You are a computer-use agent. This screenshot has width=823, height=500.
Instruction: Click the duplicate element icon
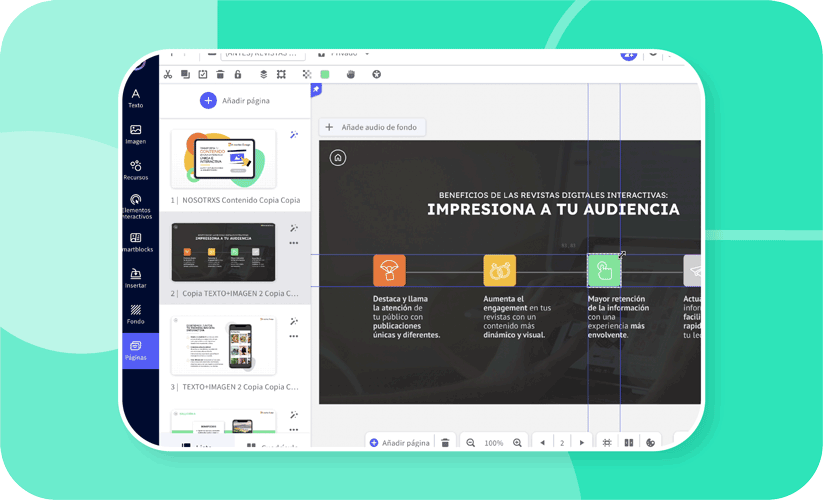click(x=185, y=75)
